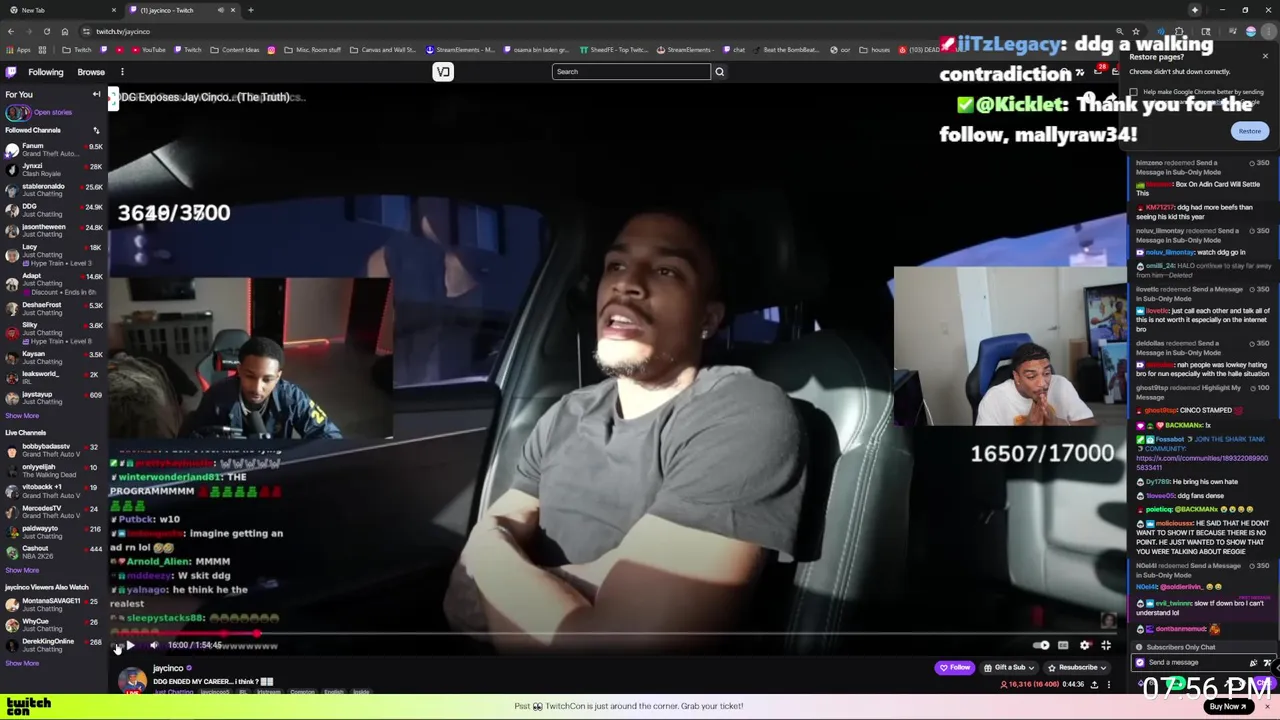Viewport: 1280px width, 720px height.
Task: Open DDG channel in sidebar
Action: 54,210
